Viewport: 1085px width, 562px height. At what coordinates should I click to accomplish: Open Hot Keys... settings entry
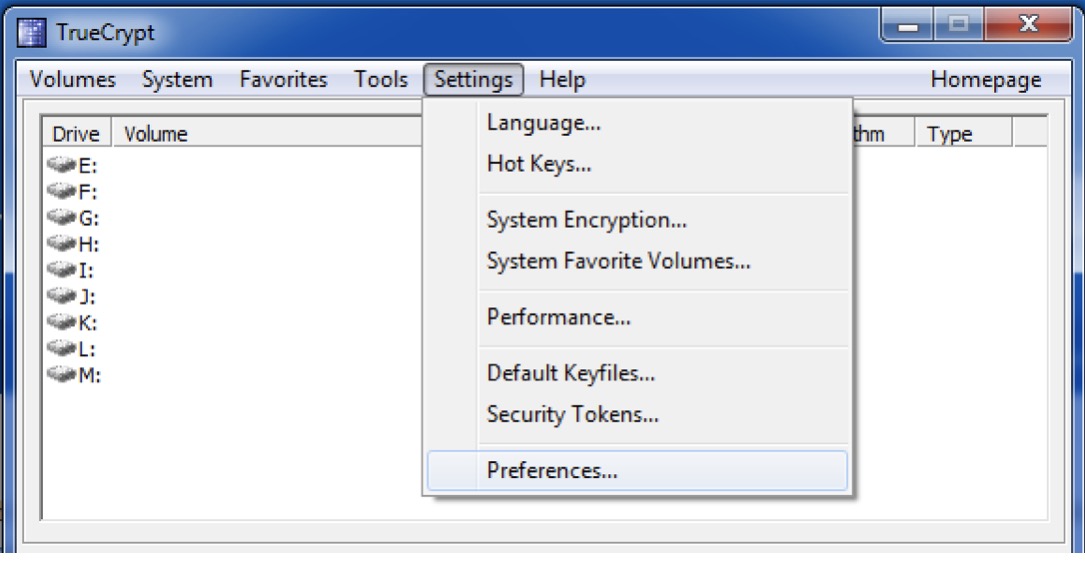click(x=539, y=165)
